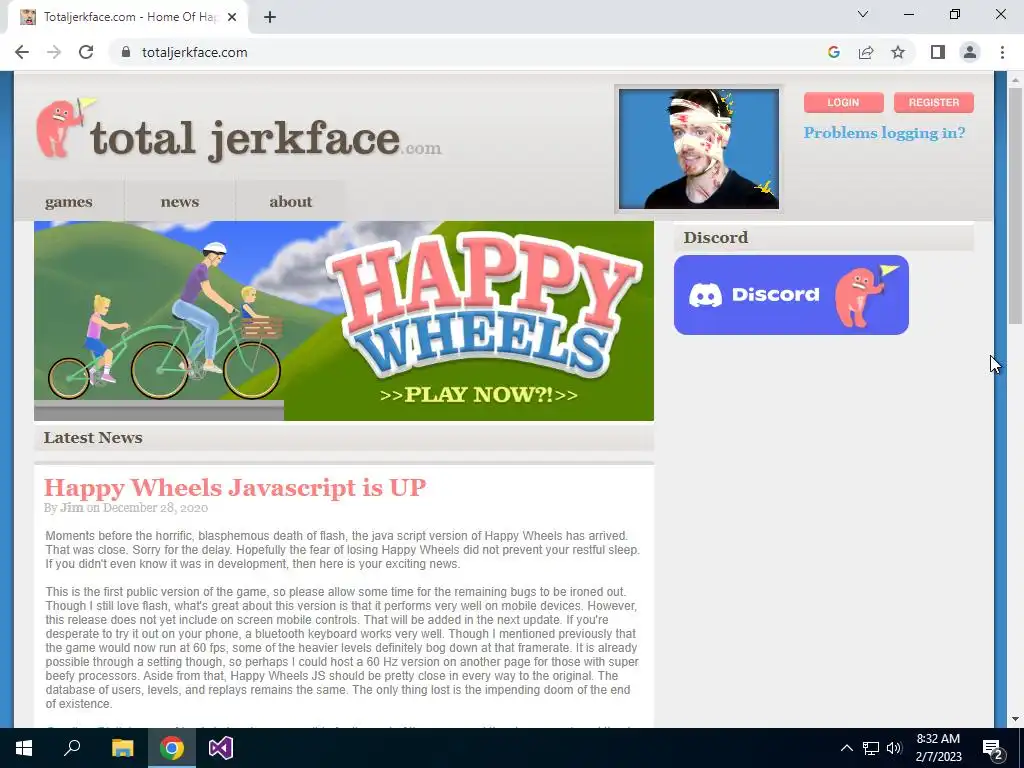Reload the page with the refresh icon
The height and width of the screenshot is (768, 1024).
pos(86,52)
